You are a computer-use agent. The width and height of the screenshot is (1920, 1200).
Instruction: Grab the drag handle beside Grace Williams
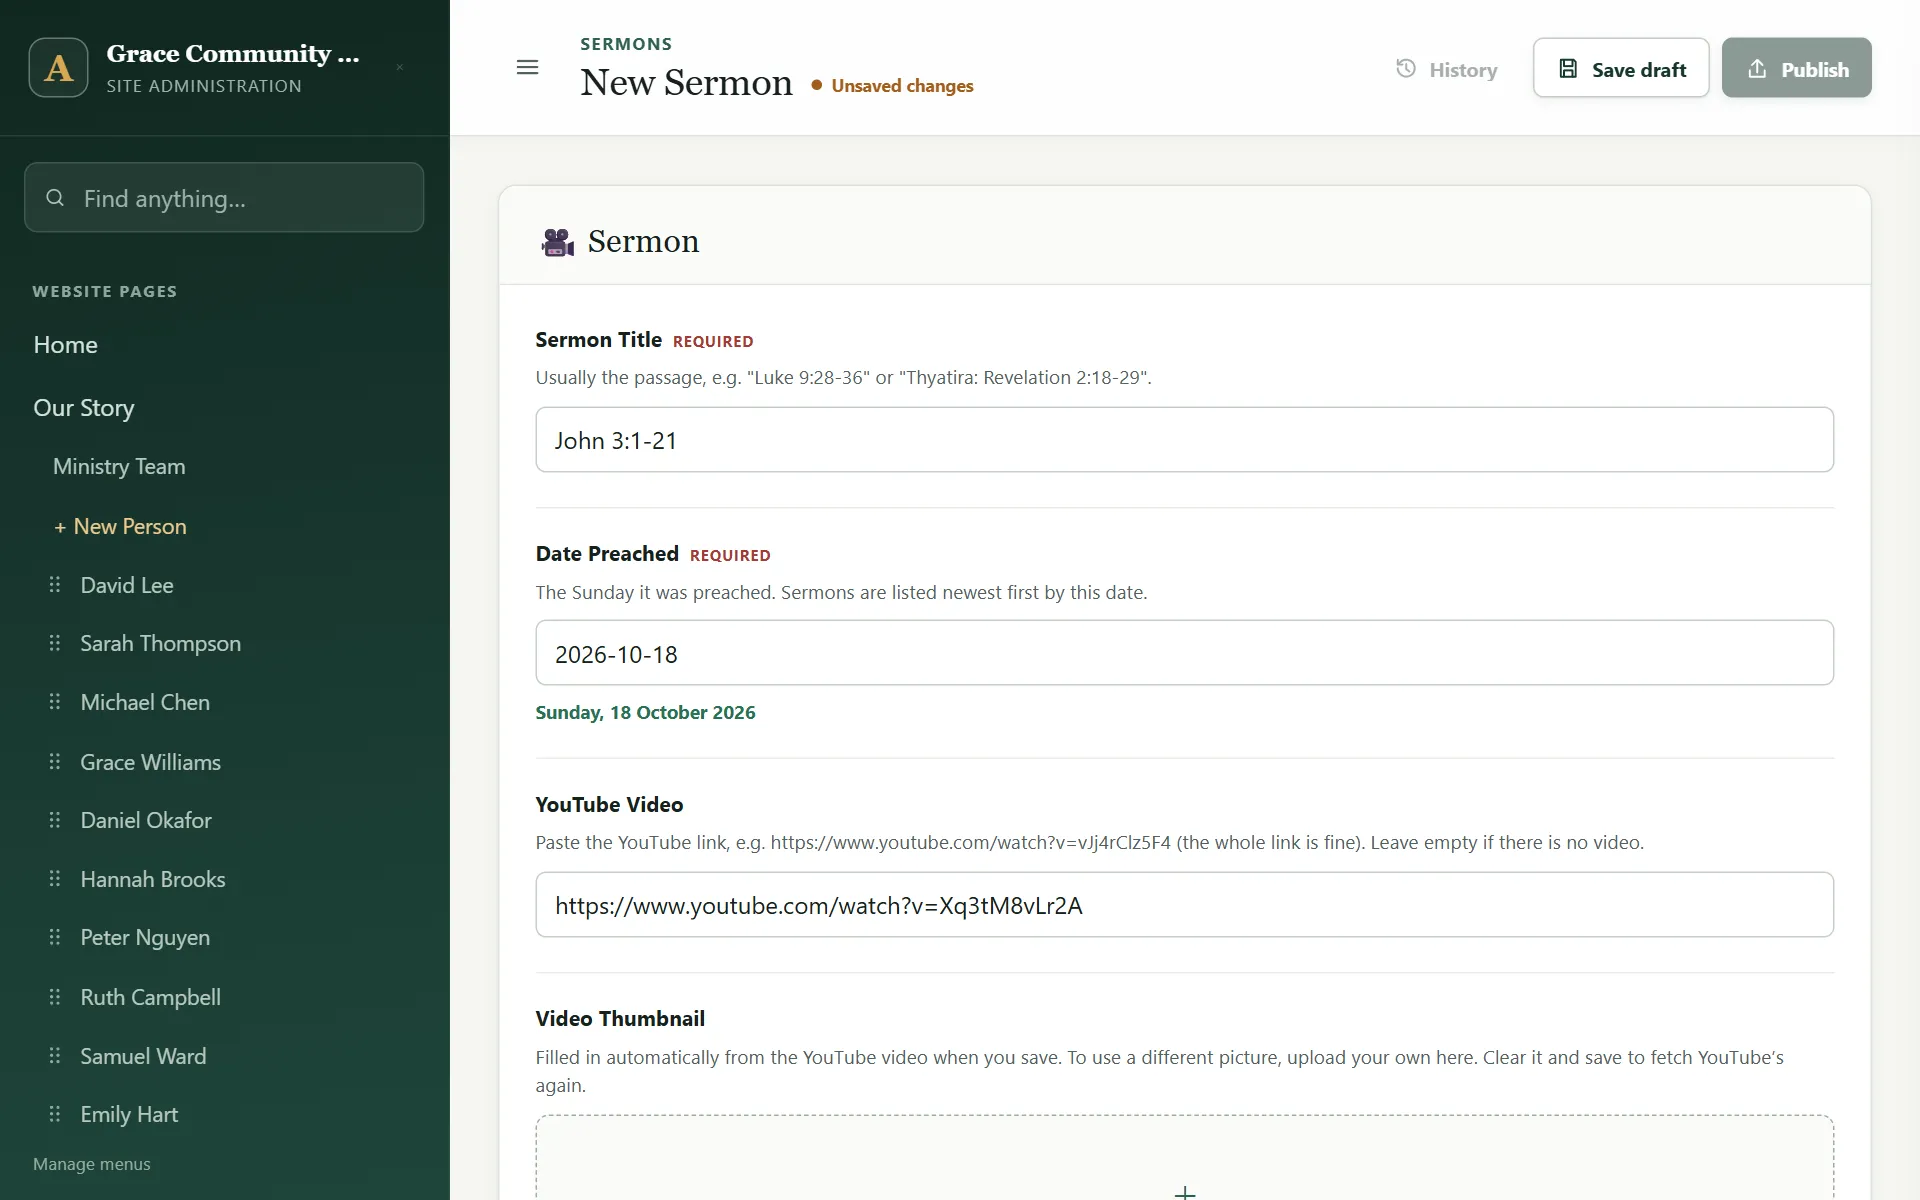coord(55,762)
